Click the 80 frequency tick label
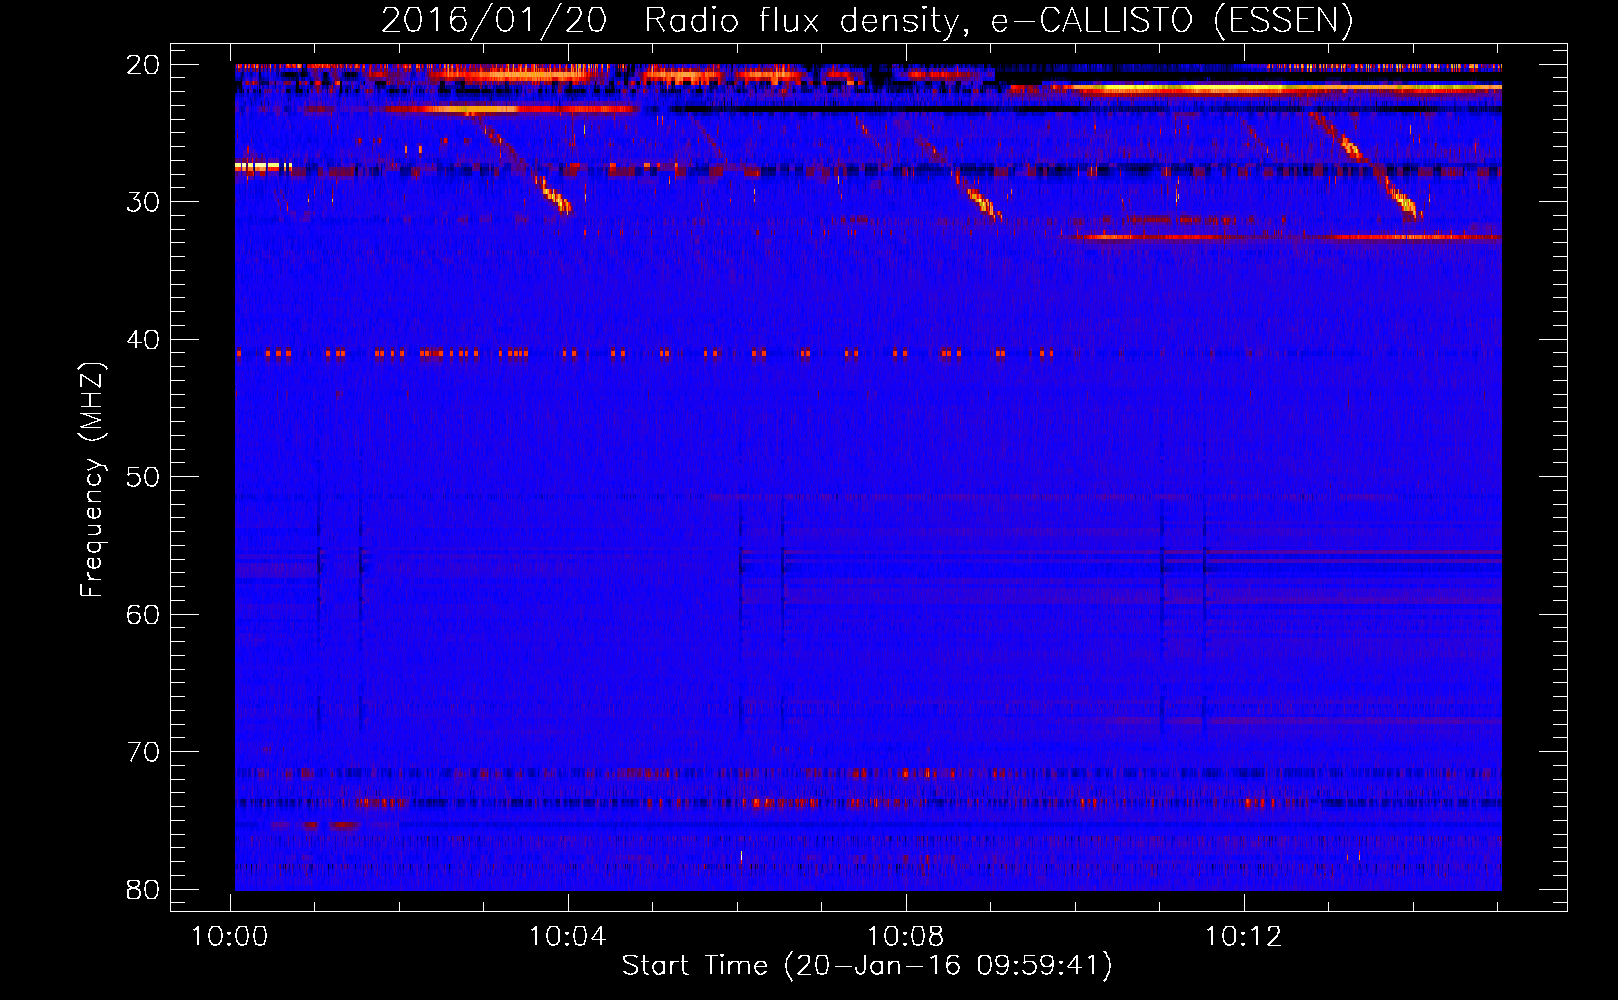The image size is (1618, 1000). tap(143, 889)
